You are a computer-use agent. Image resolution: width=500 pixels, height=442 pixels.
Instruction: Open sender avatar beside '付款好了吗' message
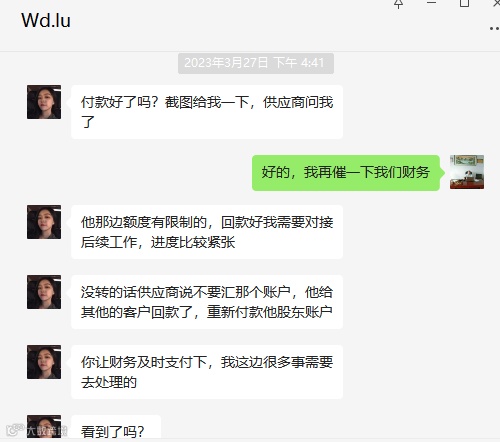[x=44, y=102]
